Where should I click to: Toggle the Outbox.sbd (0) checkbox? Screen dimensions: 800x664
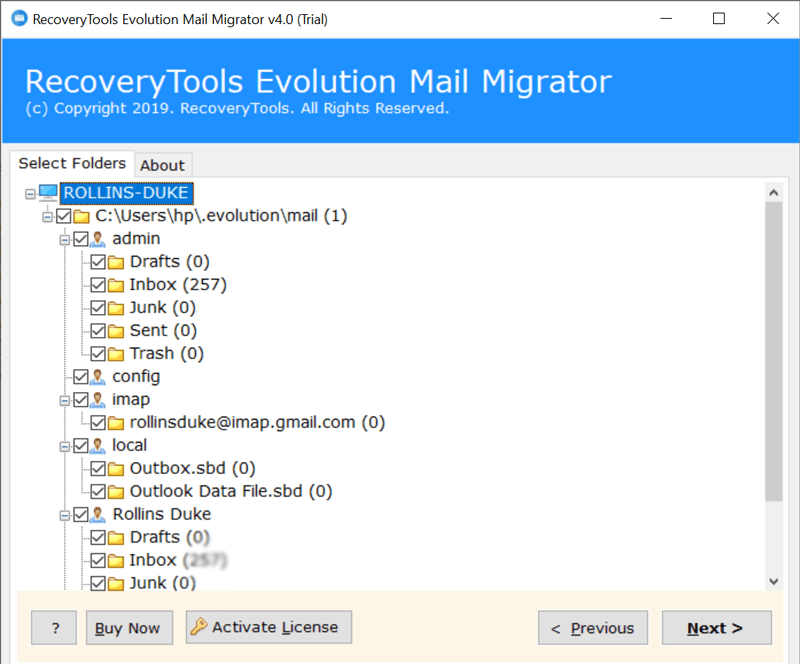click(x=98, y=469)
